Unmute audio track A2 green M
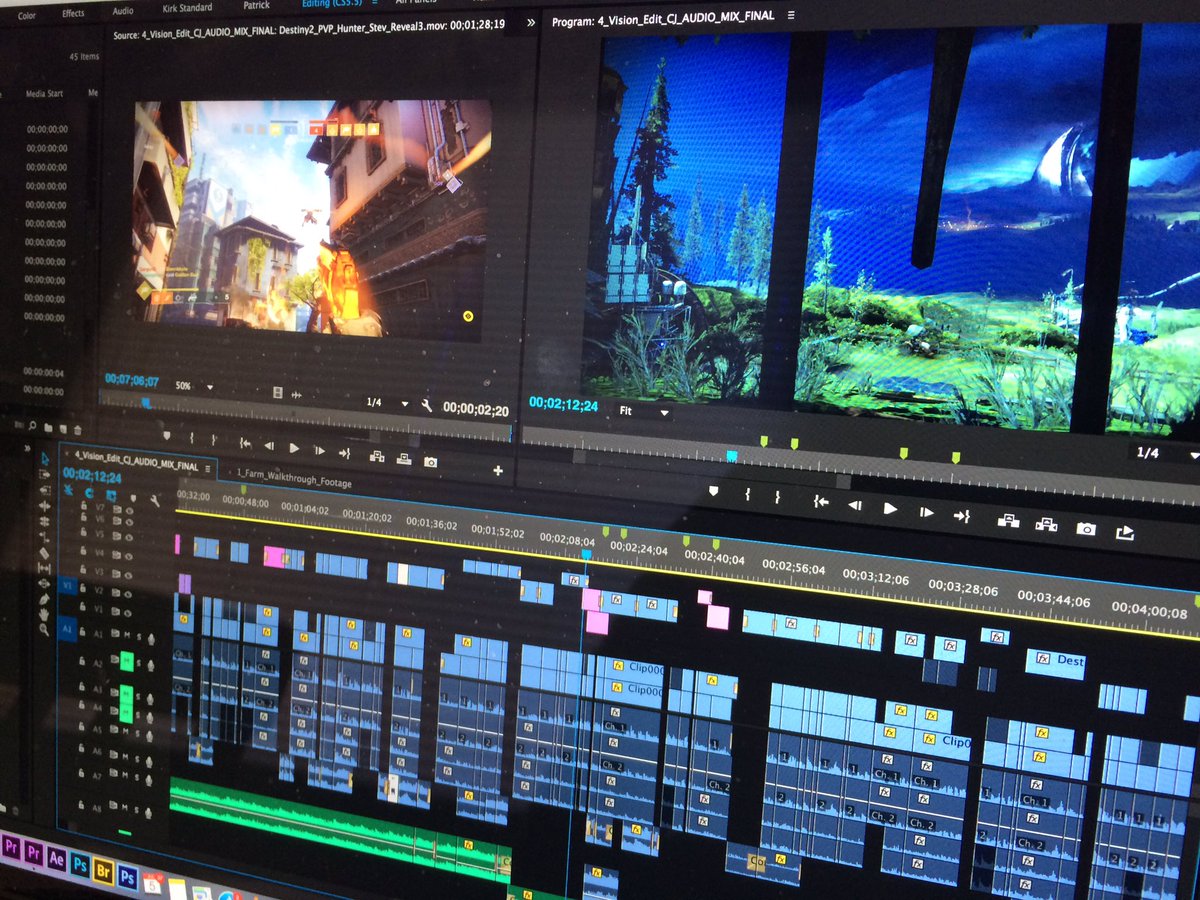The image size is (1200, 900). [127, 661]
